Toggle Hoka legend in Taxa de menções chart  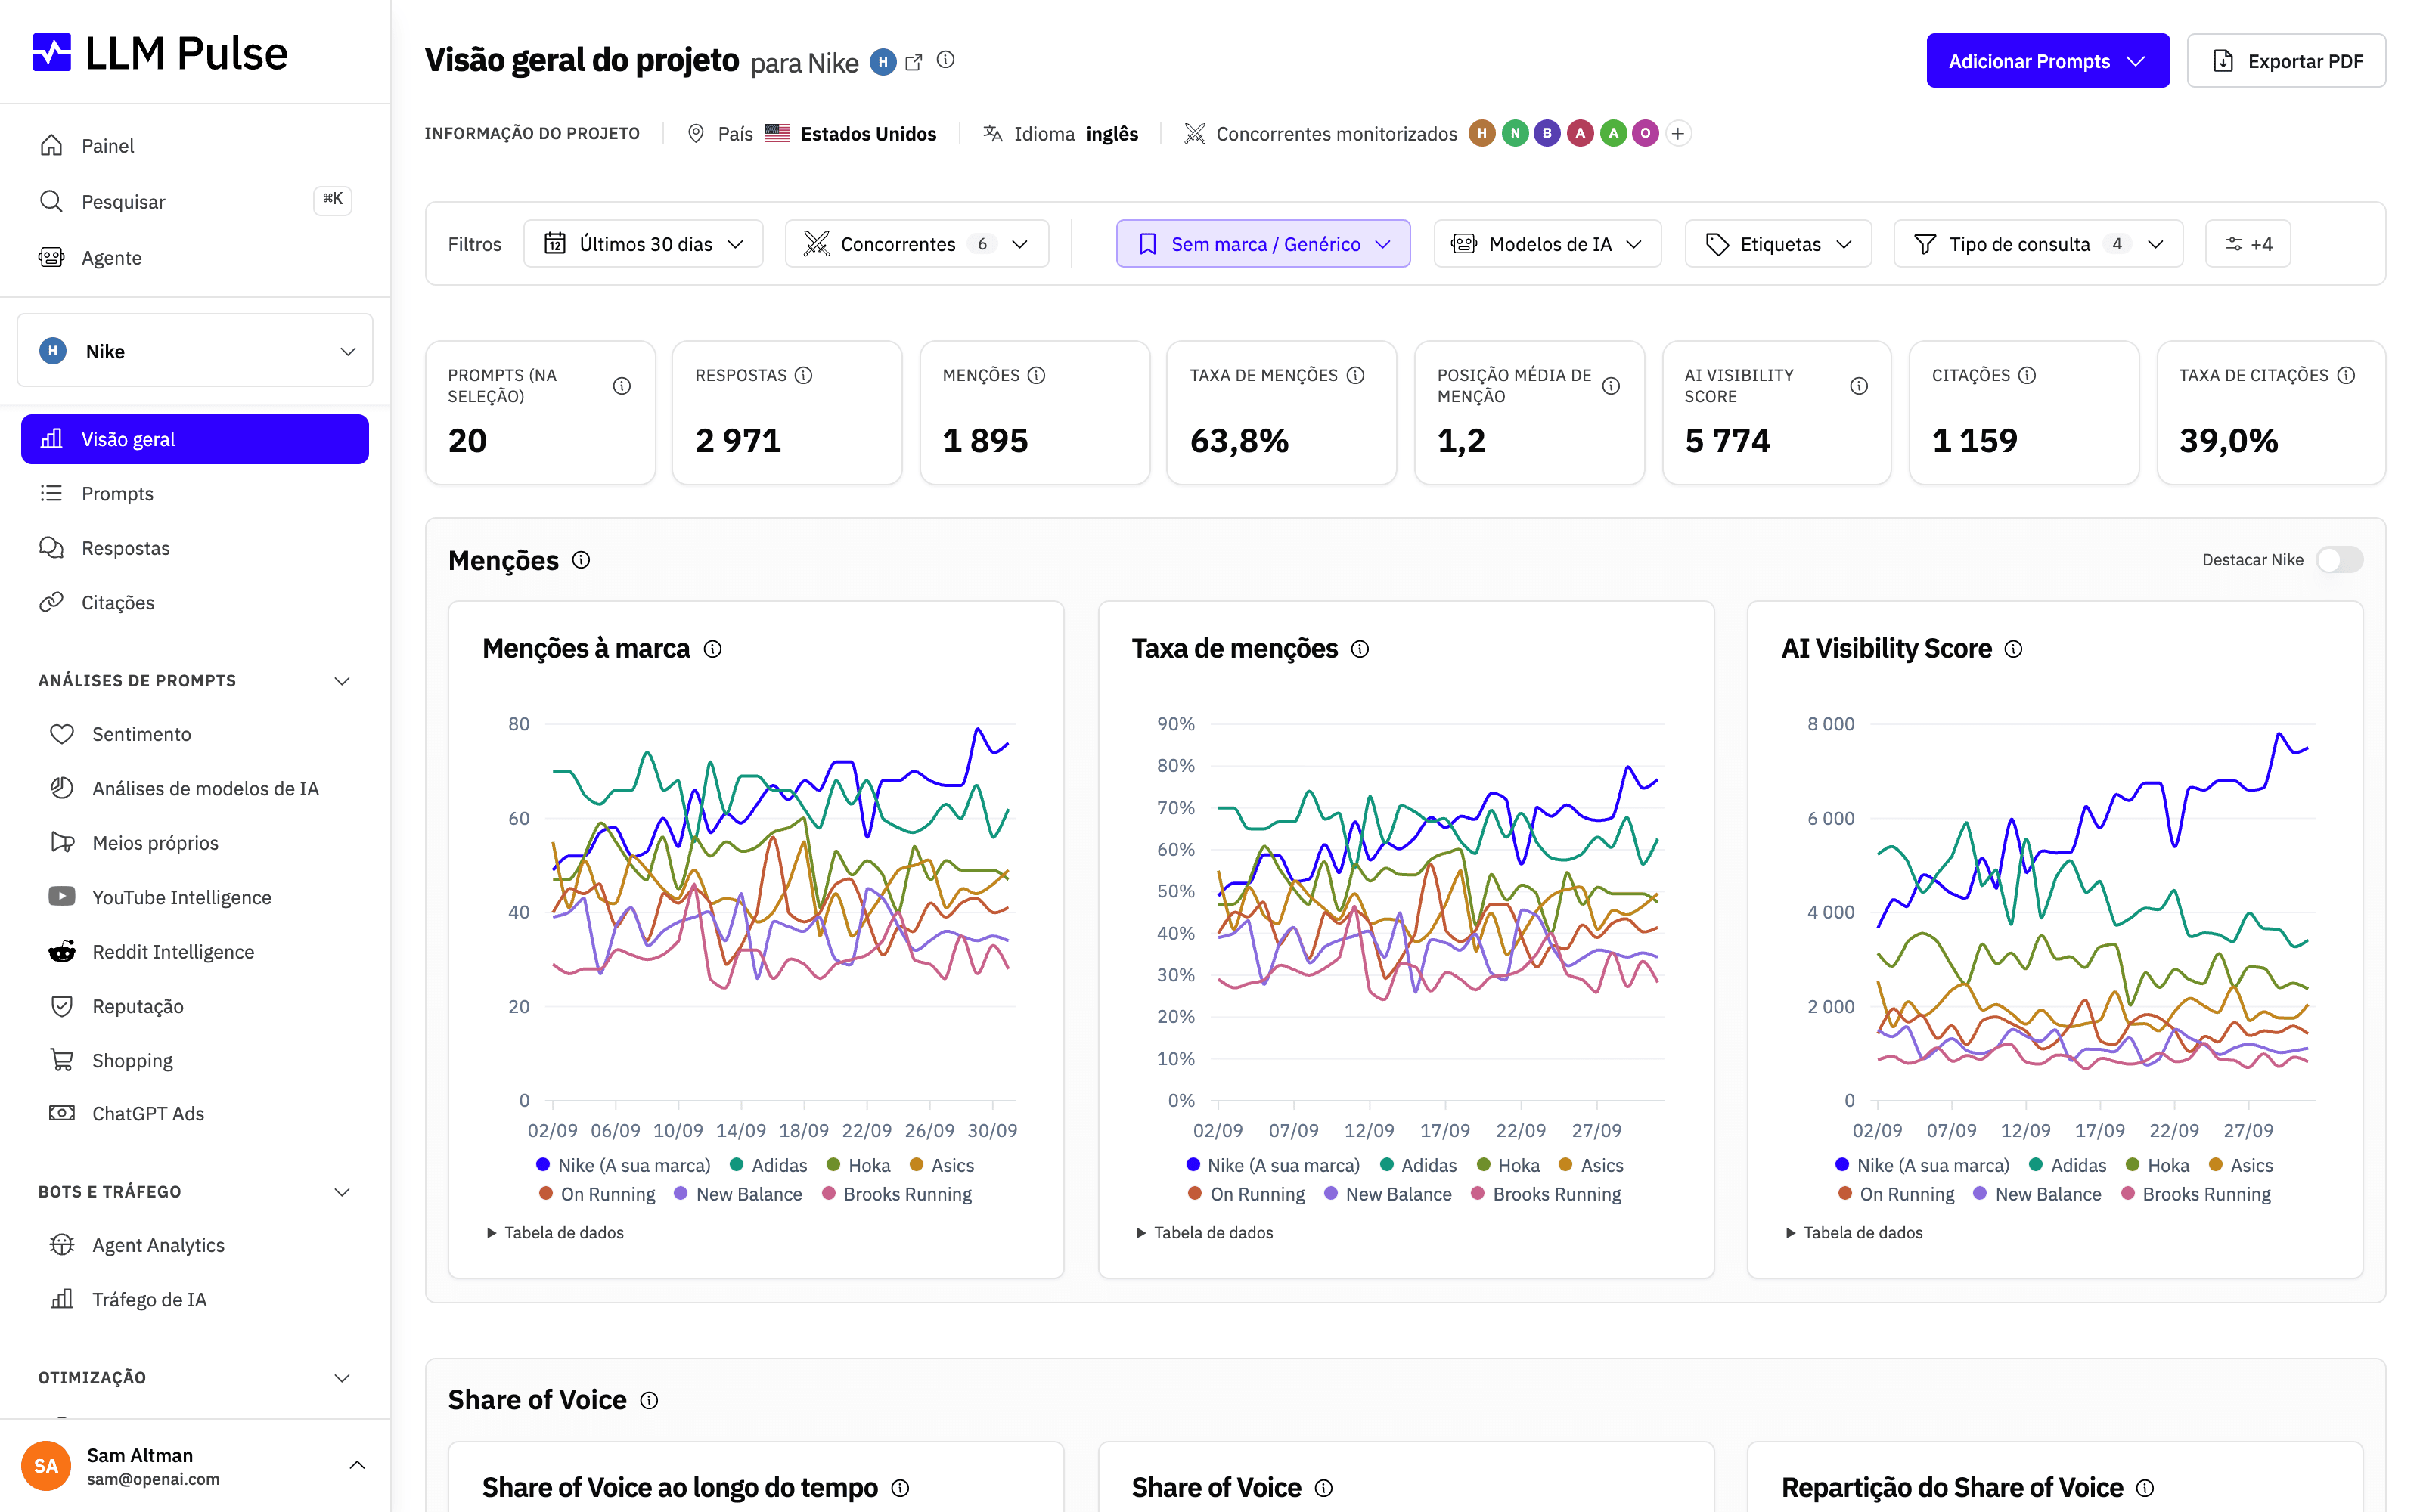coord(1508,1165)
